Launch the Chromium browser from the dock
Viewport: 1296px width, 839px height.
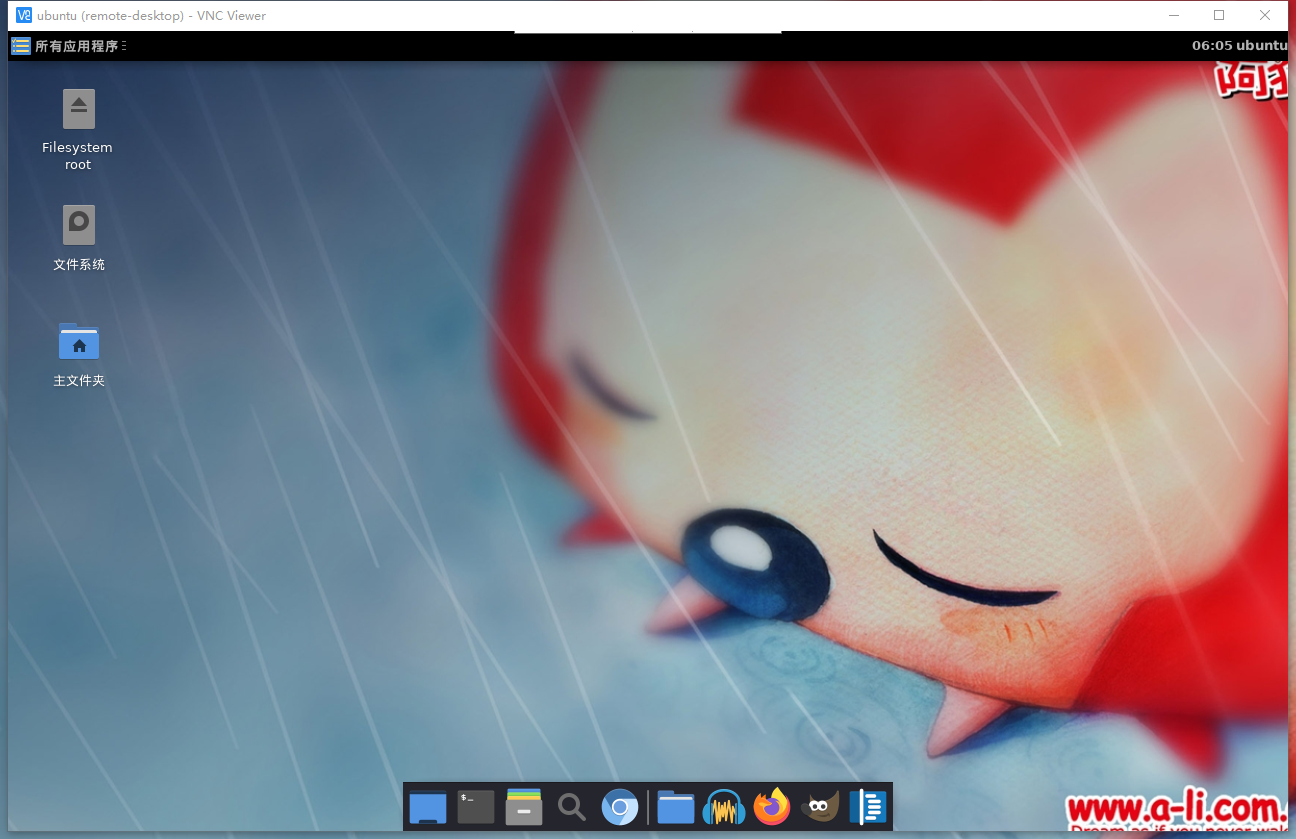(620, 807)
